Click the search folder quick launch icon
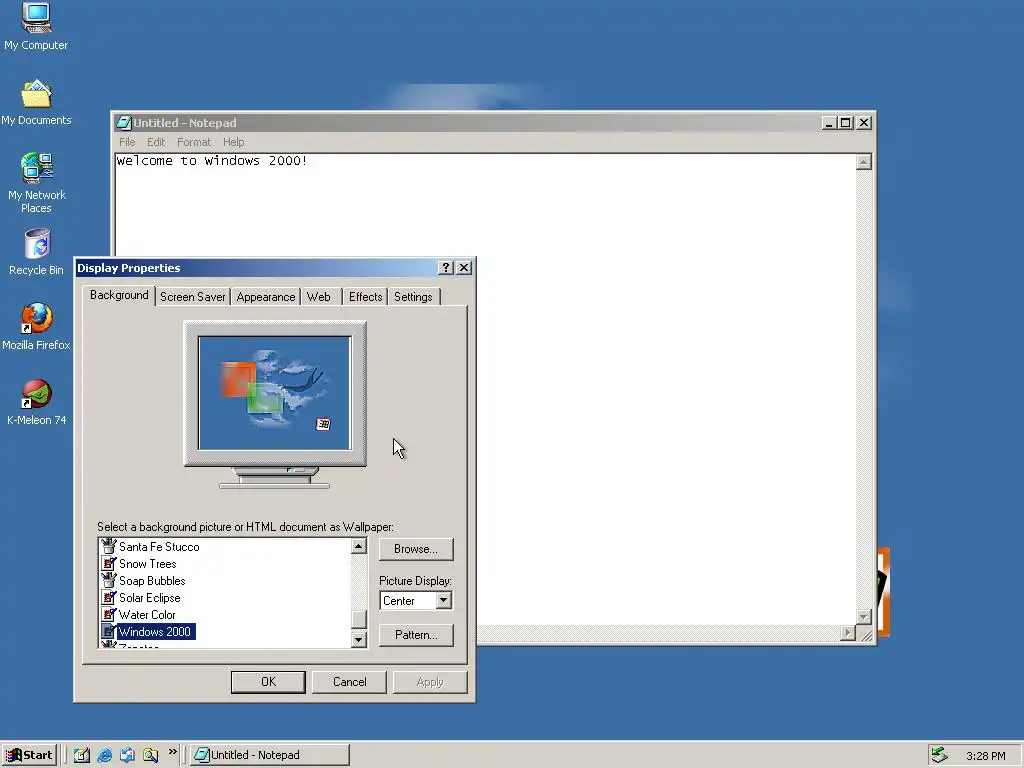The image size is (1024, 768). click(x=150, y=755)
